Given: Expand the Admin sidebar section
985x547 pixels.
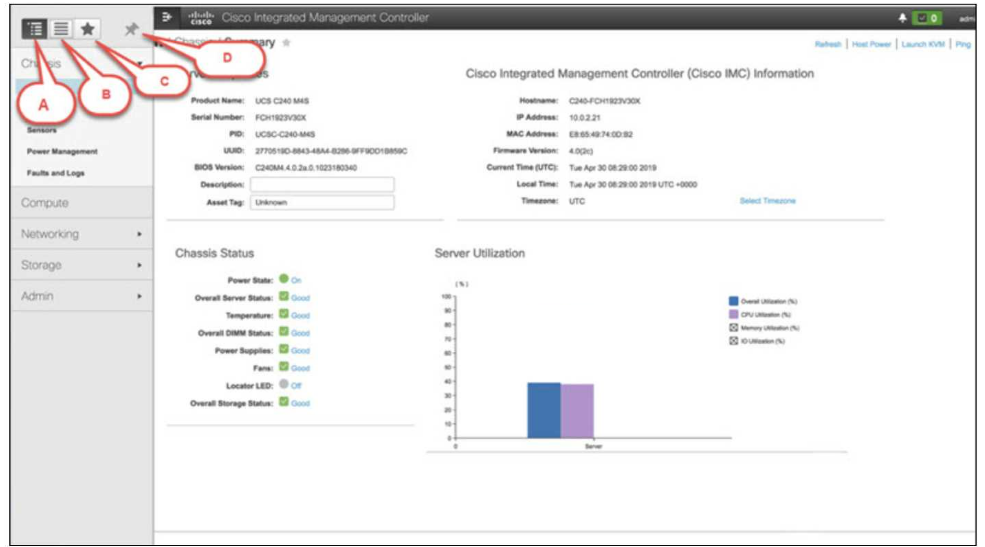Looking at the screenshot, I should tap(139, 297).
